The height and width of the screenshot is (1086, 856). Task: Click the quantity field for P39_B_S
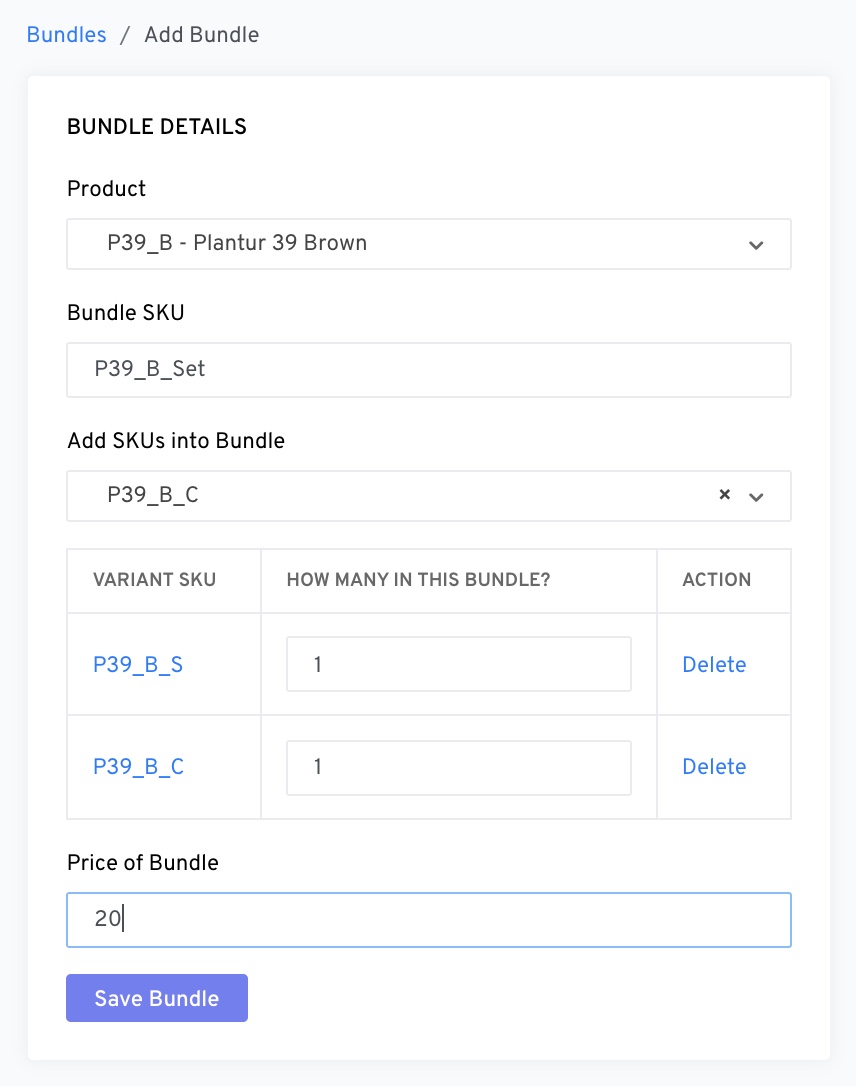458,664
